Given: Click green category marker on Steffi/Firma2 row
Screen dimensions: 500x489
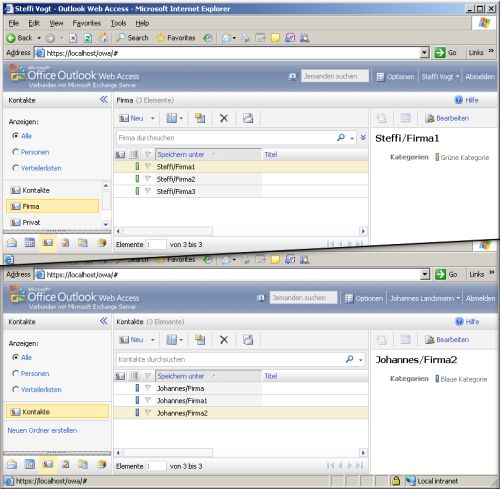Looking at the screenshot, I should tap(137, 179).
